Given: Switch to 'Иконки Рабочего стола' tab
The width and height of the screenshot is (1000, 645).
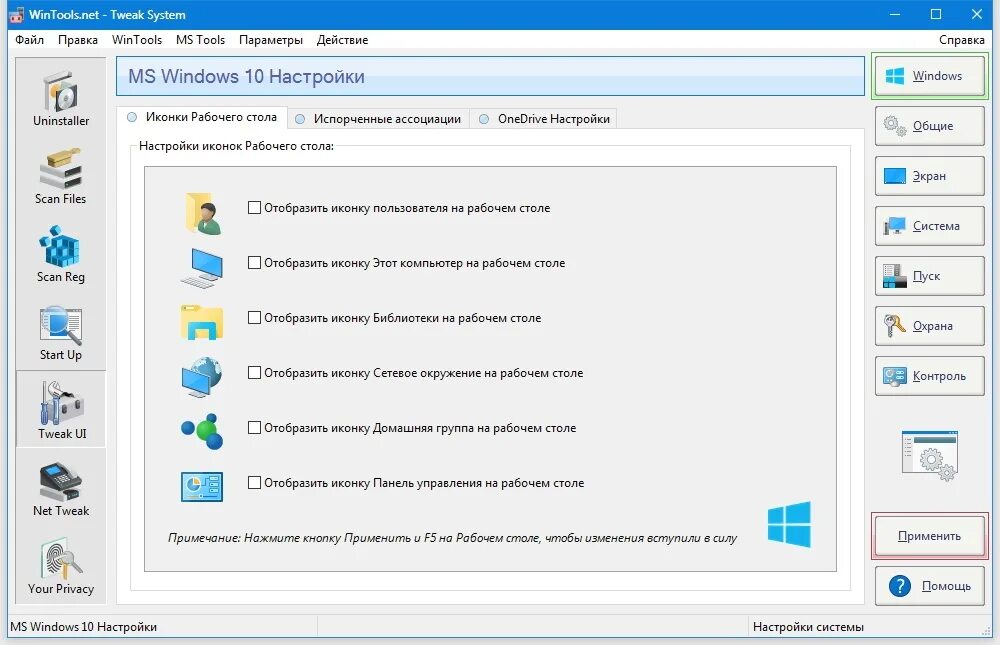Looking at the screenshot, I should coord(202,117).
